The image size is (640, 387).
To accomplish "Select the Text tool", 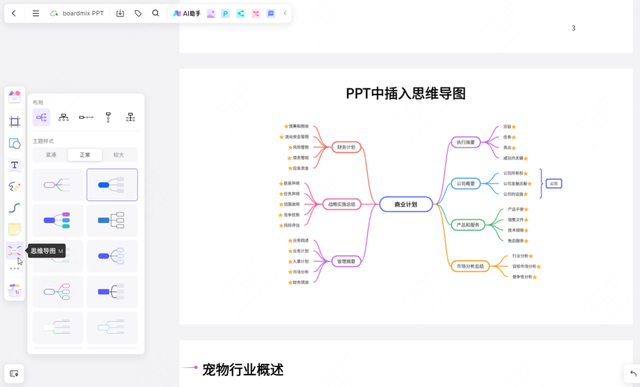I will (x=14, y=165).
